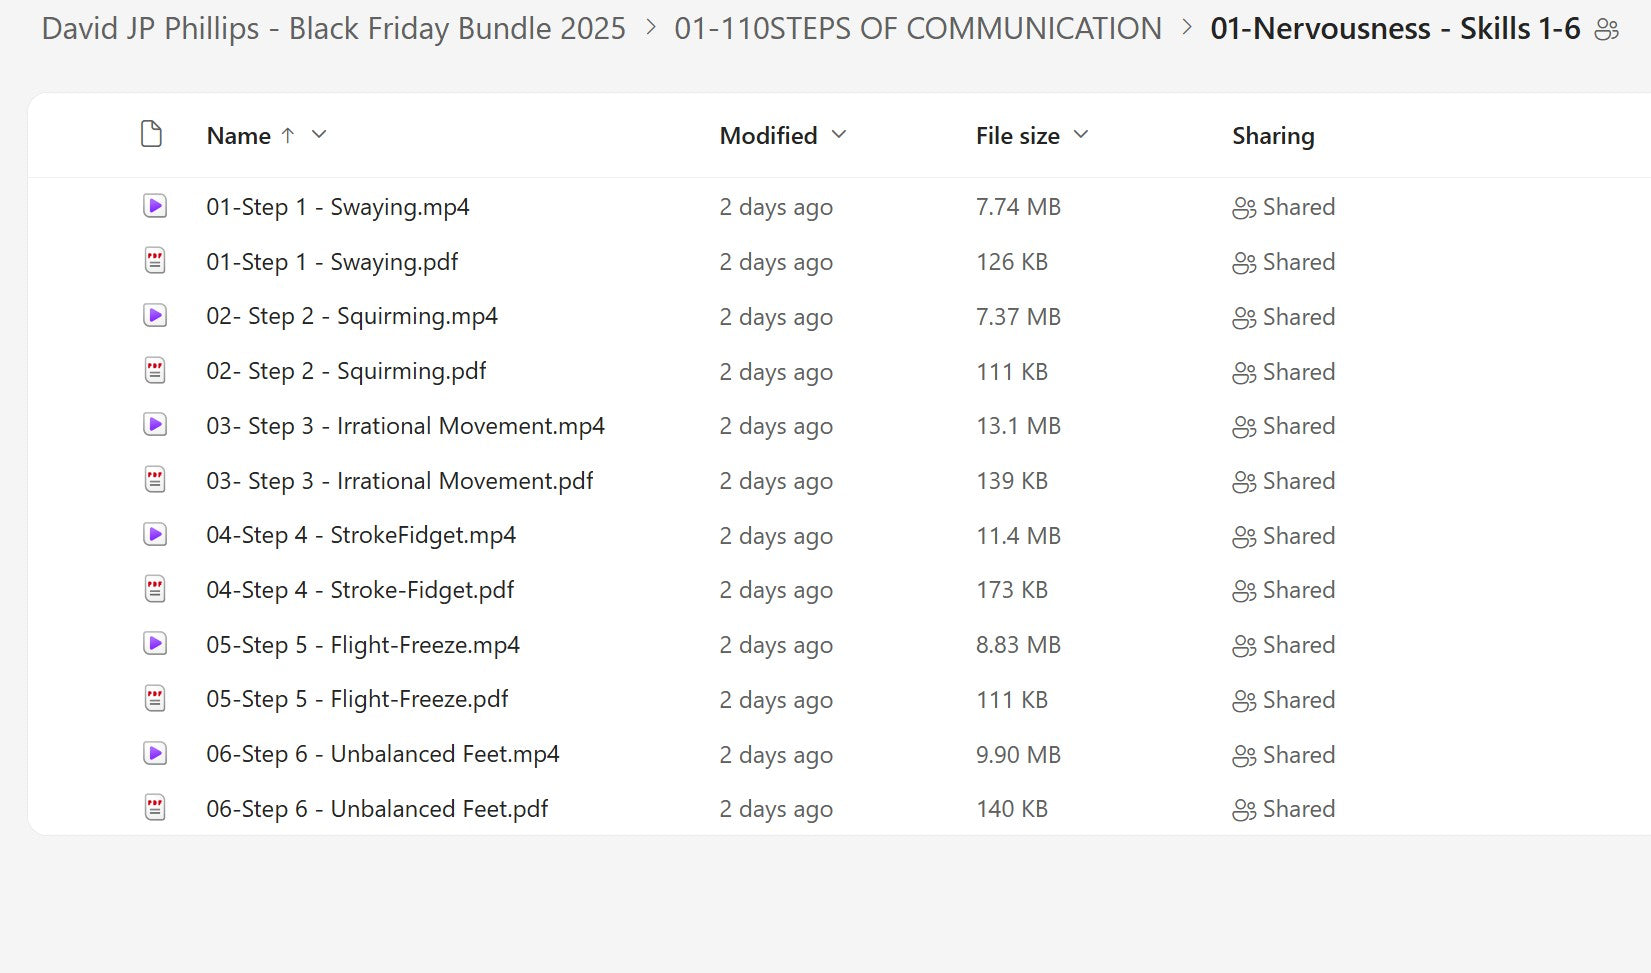Screen dimensions: 1651x973
Task: Go to the Black Friday Bundle 2025 breadcrumb
Action: pos(333,29)
